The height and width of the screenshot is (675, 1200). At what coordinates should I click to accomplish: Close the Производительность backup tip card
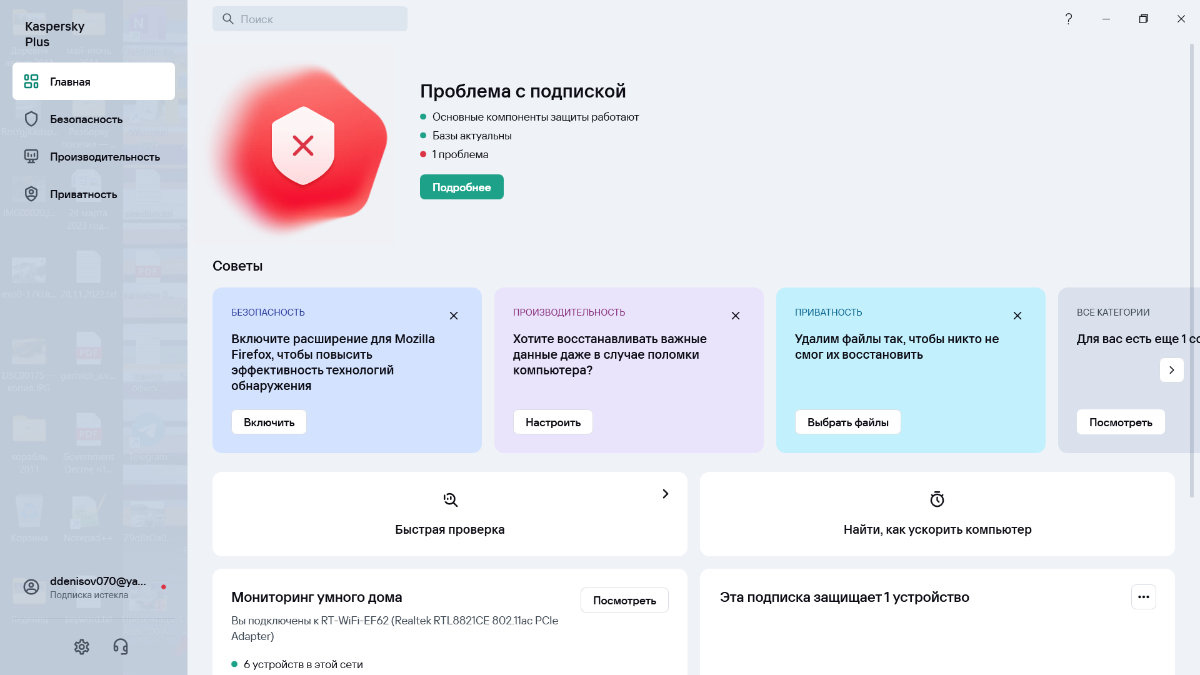735,316
